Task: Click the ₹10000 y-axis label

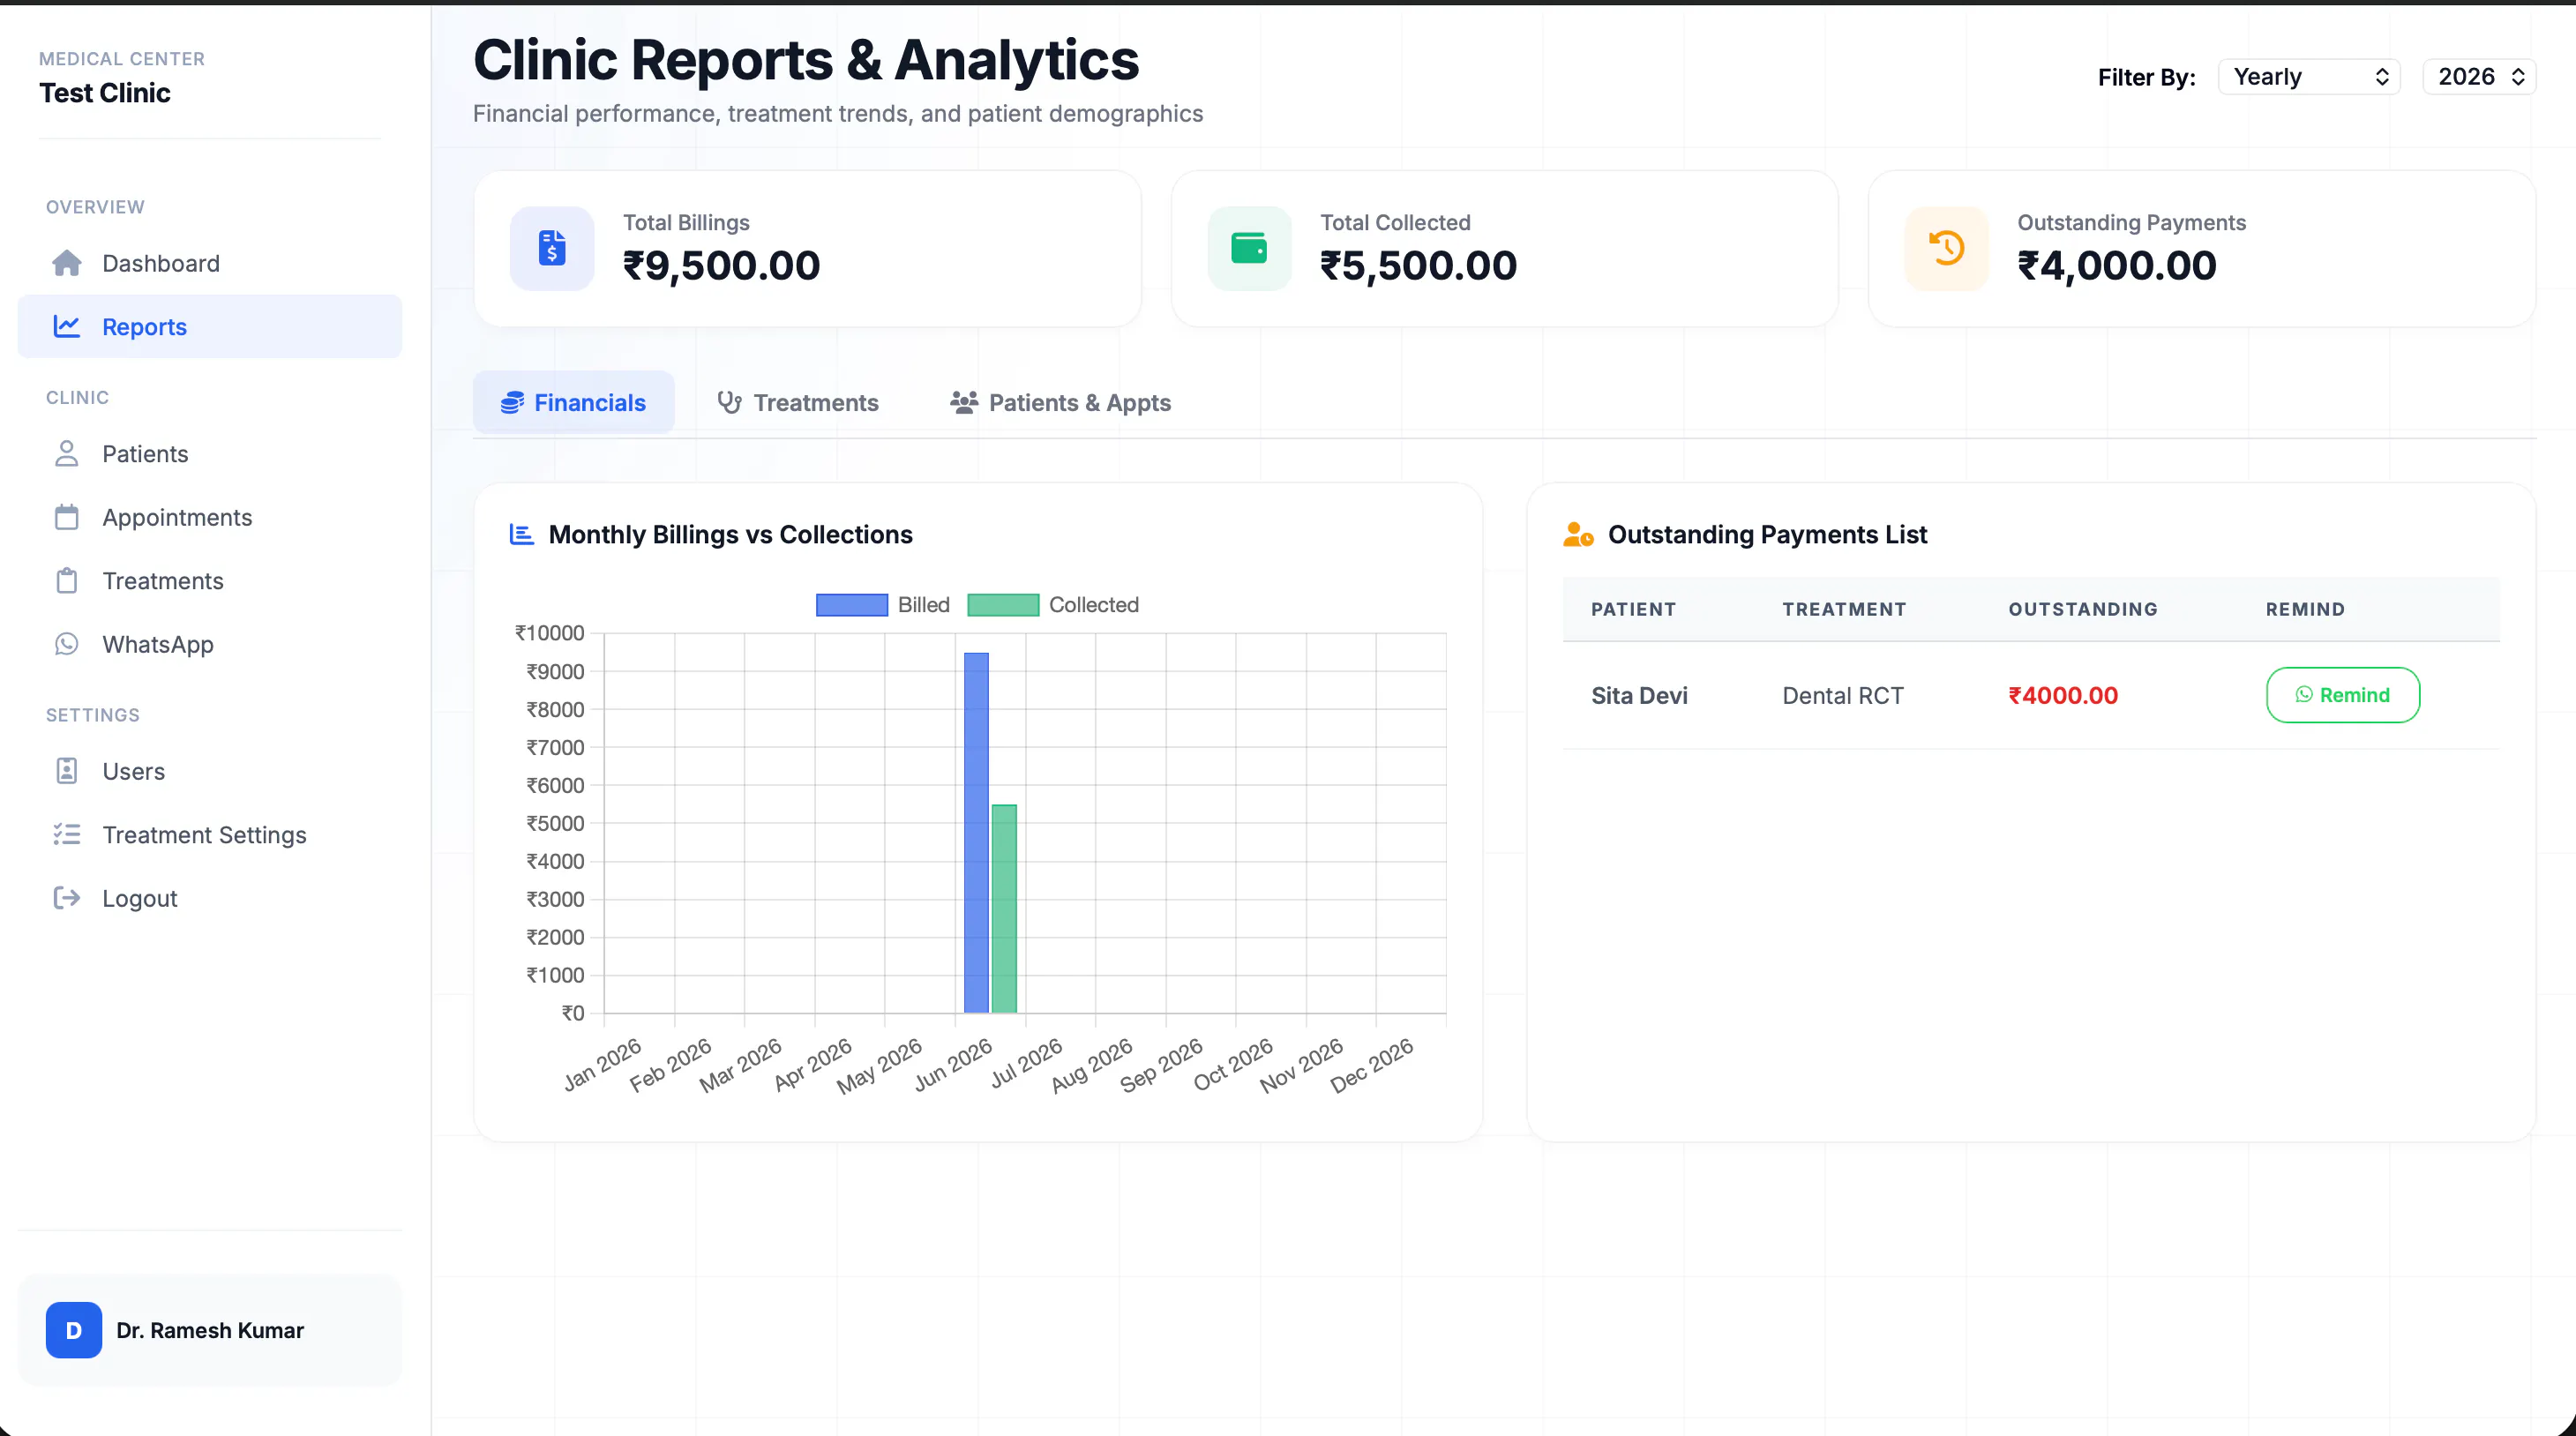Action: pyautogui.click(x=549, y=633)
